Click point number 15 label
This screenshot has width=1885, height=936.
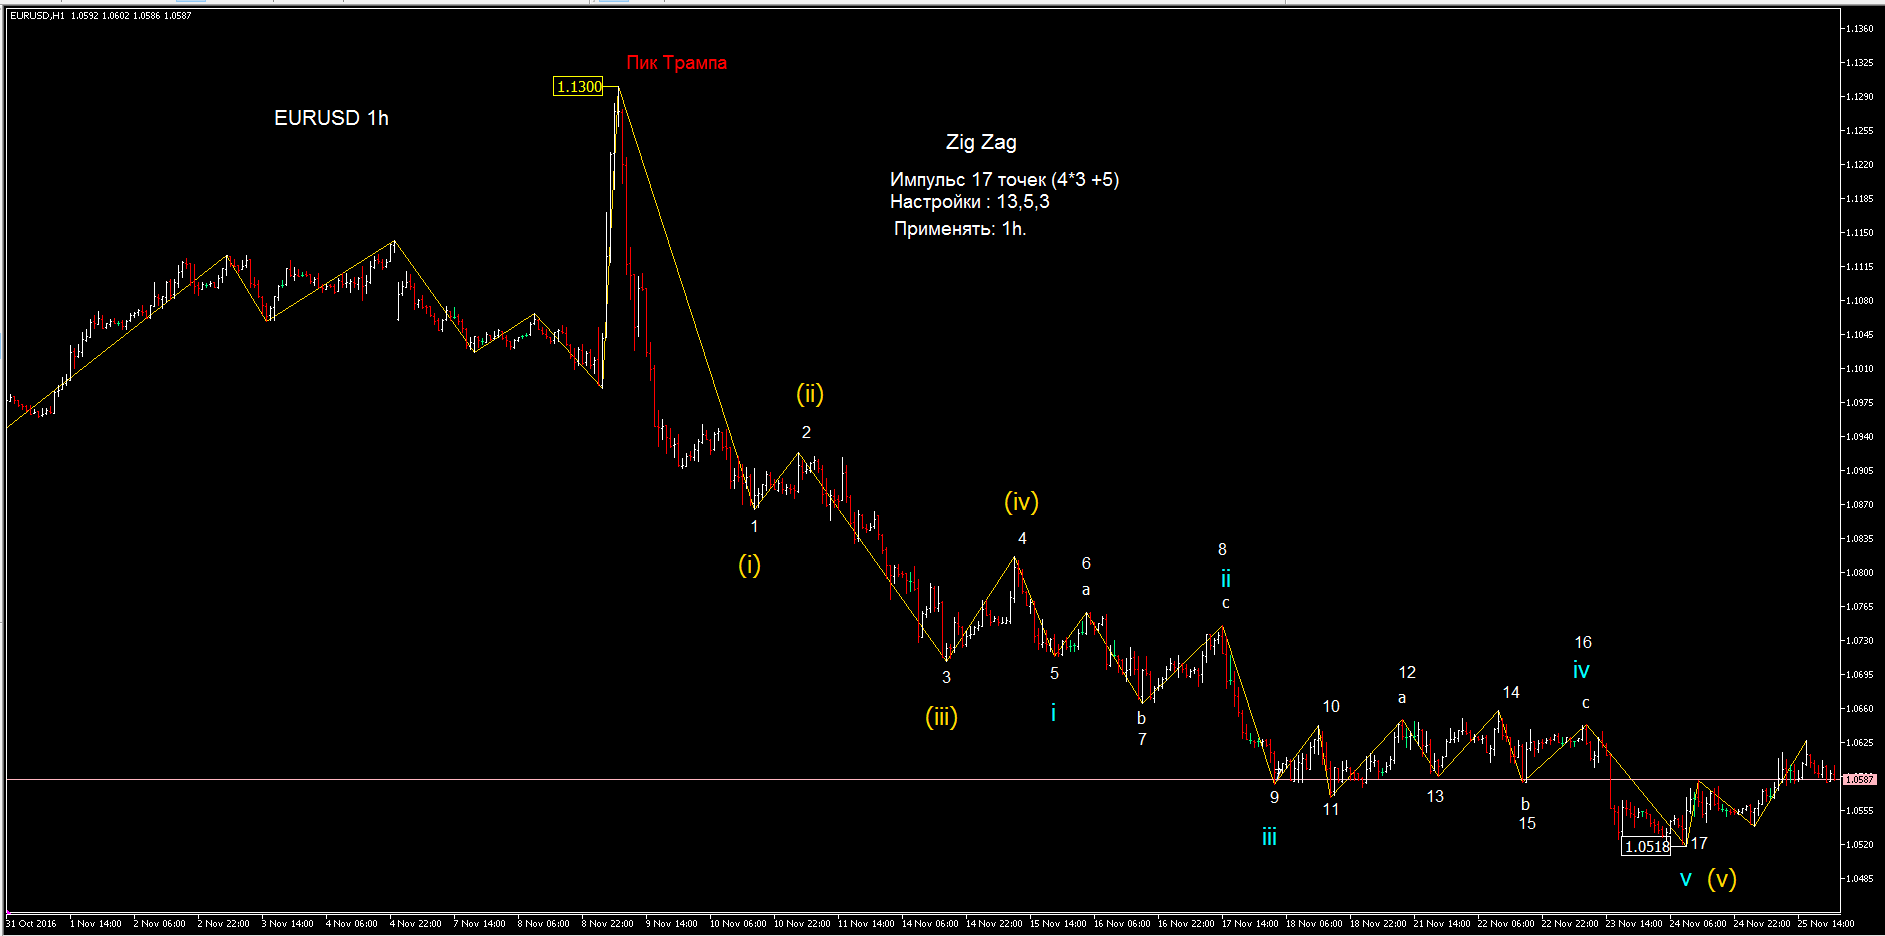(1527, 823)
